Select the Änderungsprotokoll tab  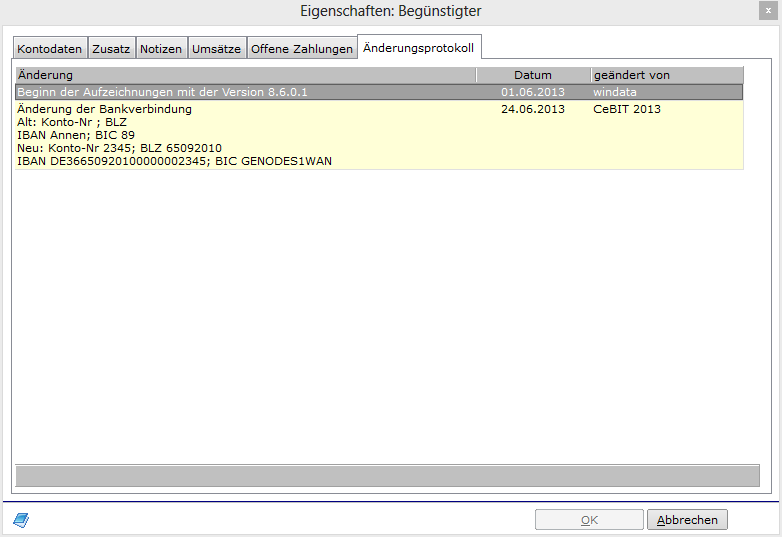[x=419, y=47]
